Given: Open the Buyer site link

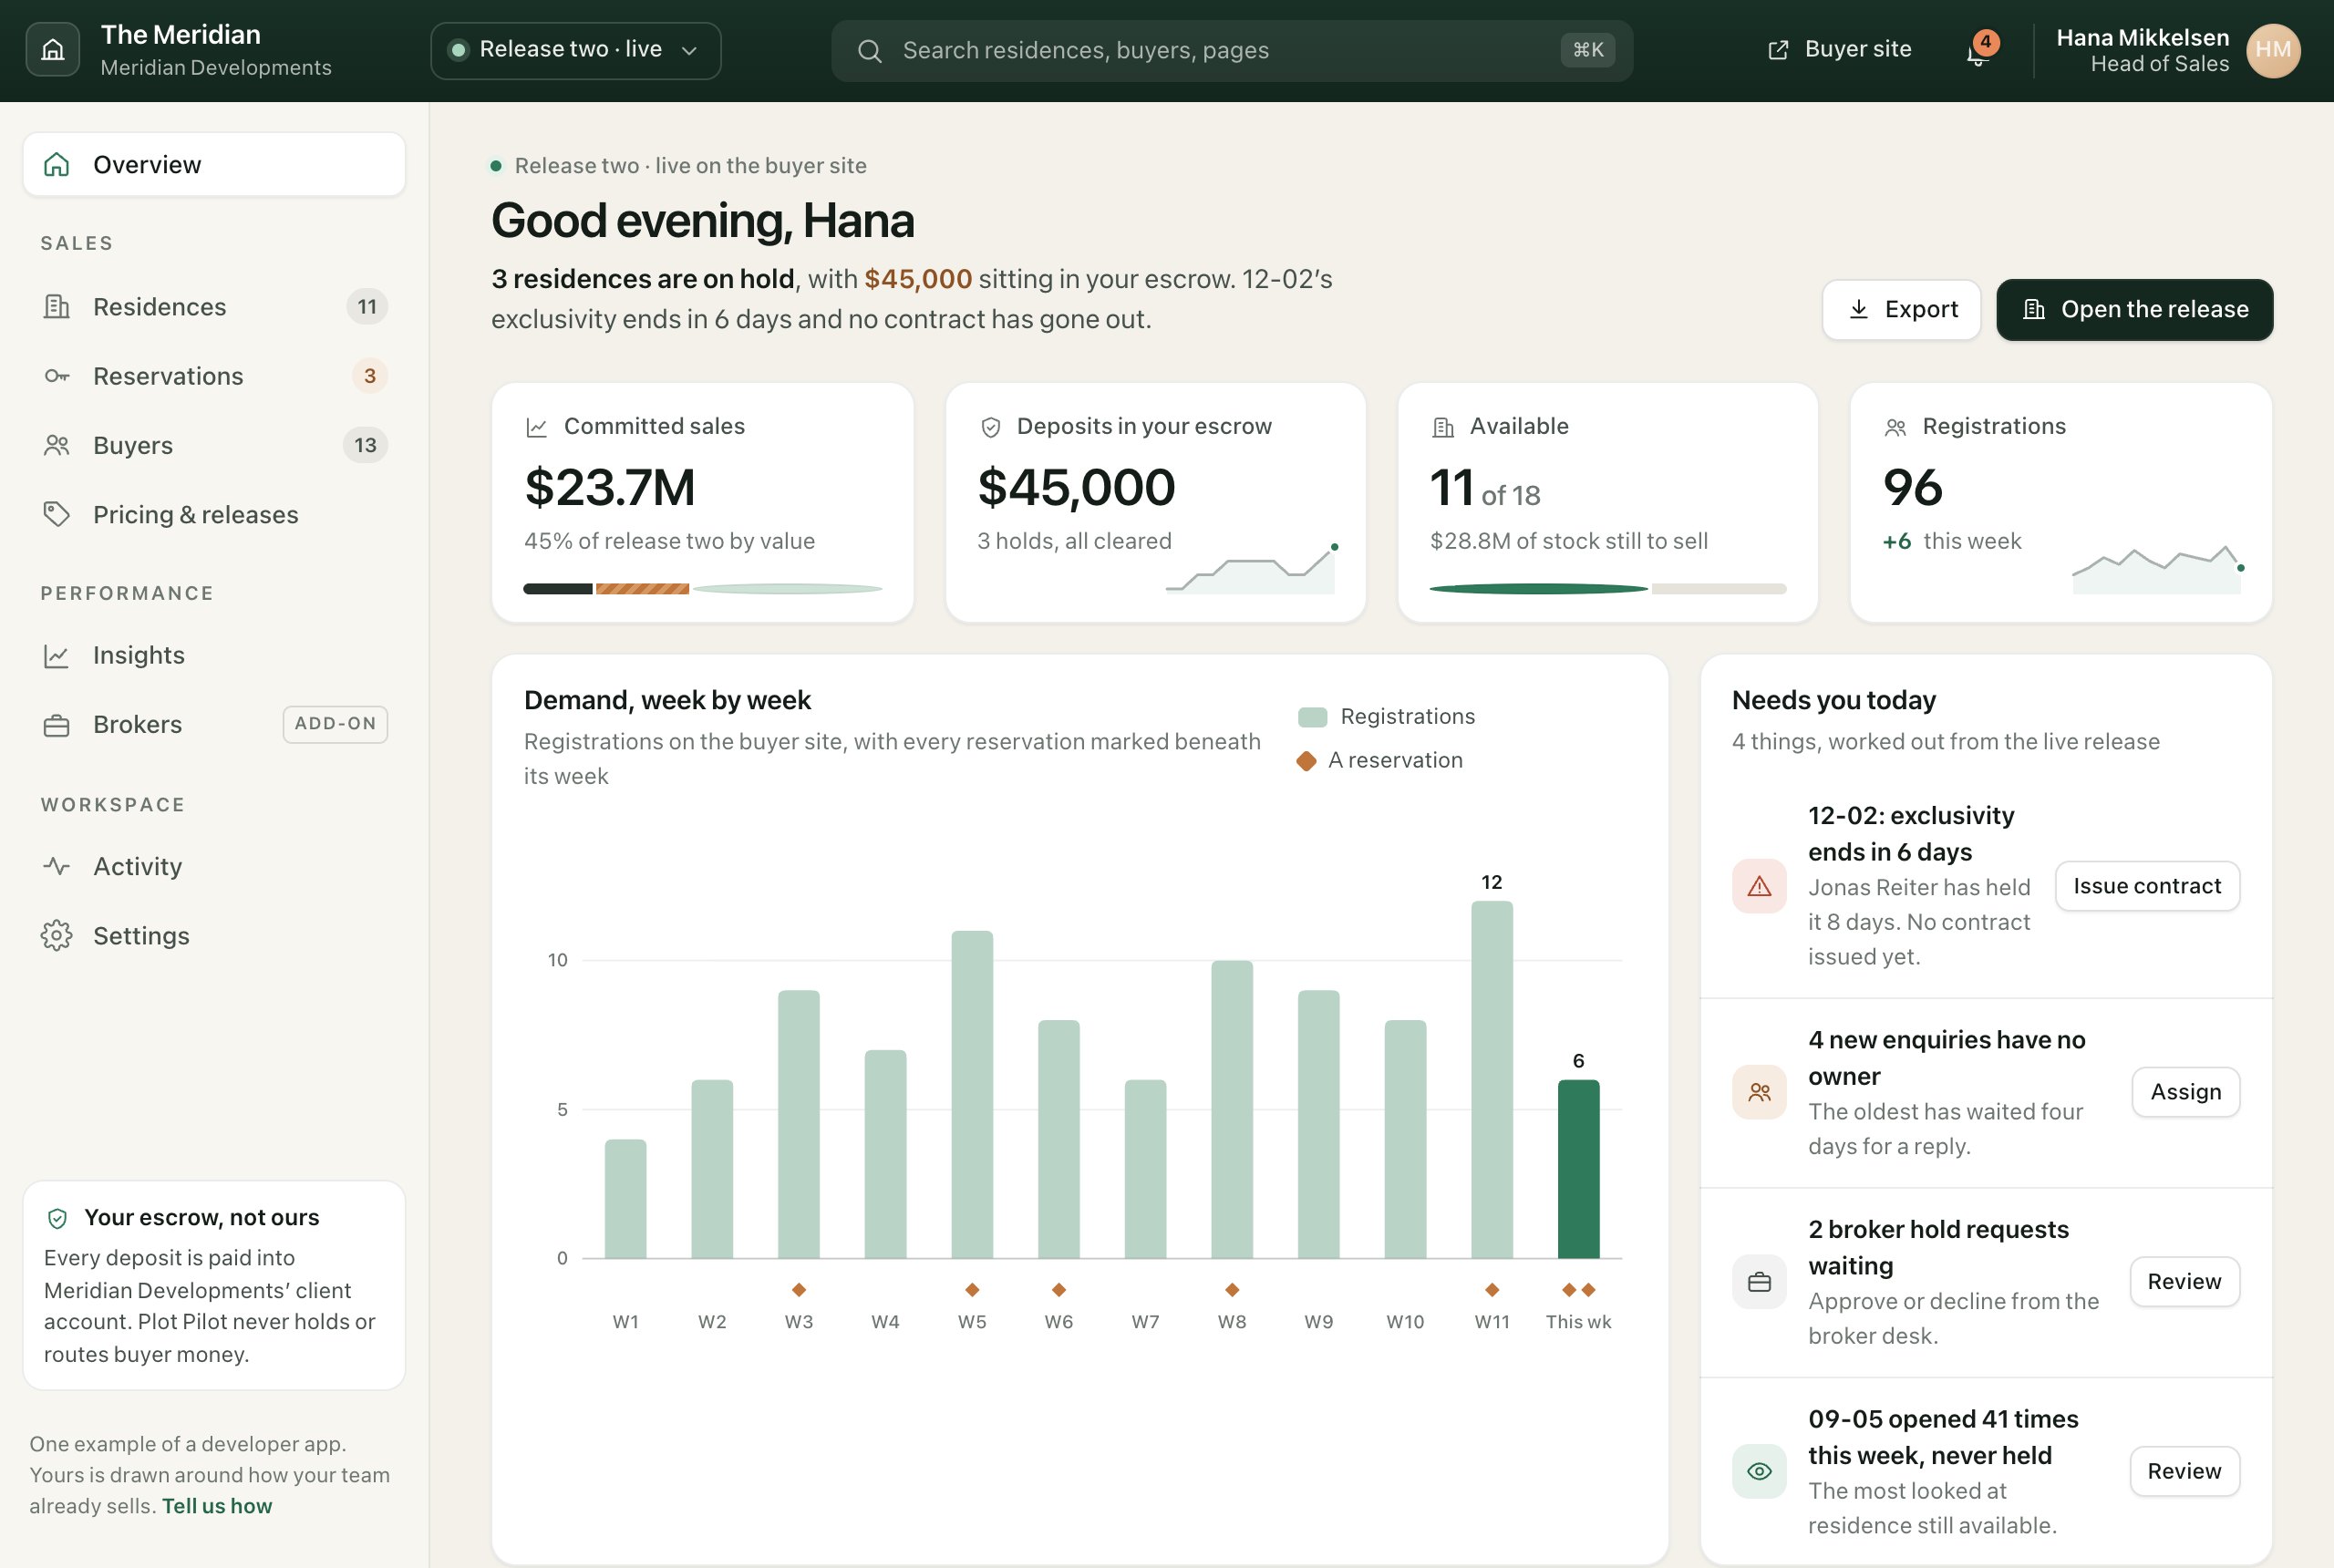Looking at the screenshot, I should (x=1839, y=50).
